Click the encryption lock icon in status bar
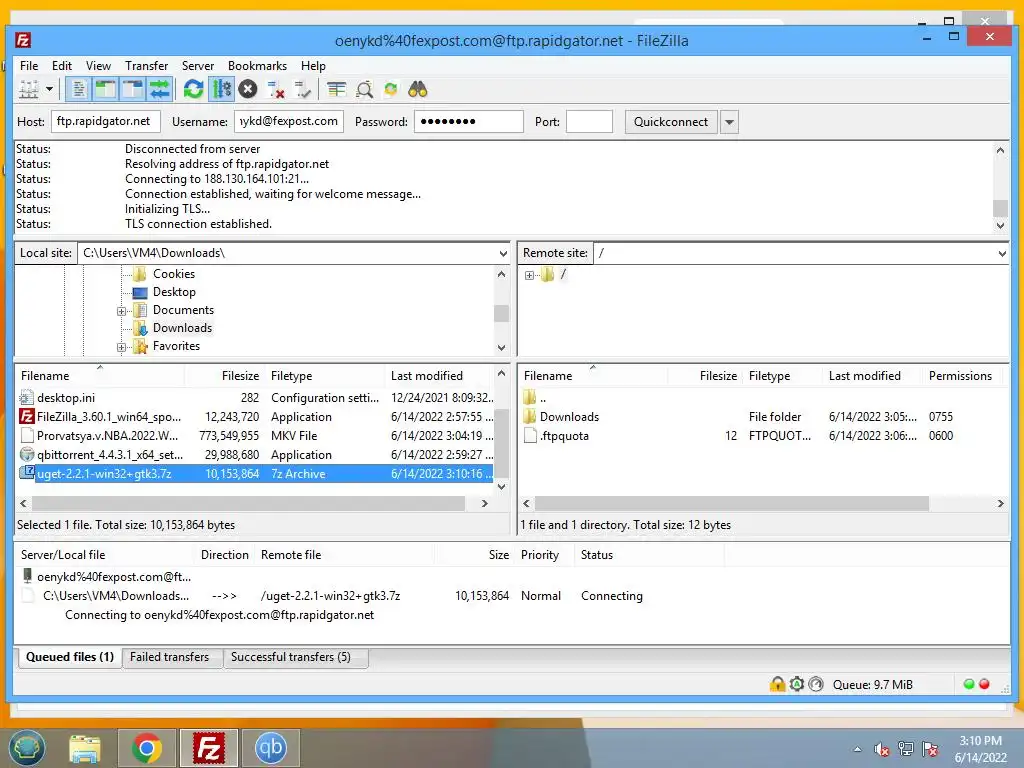This screenshot has width=1024, height=768. 777,684
